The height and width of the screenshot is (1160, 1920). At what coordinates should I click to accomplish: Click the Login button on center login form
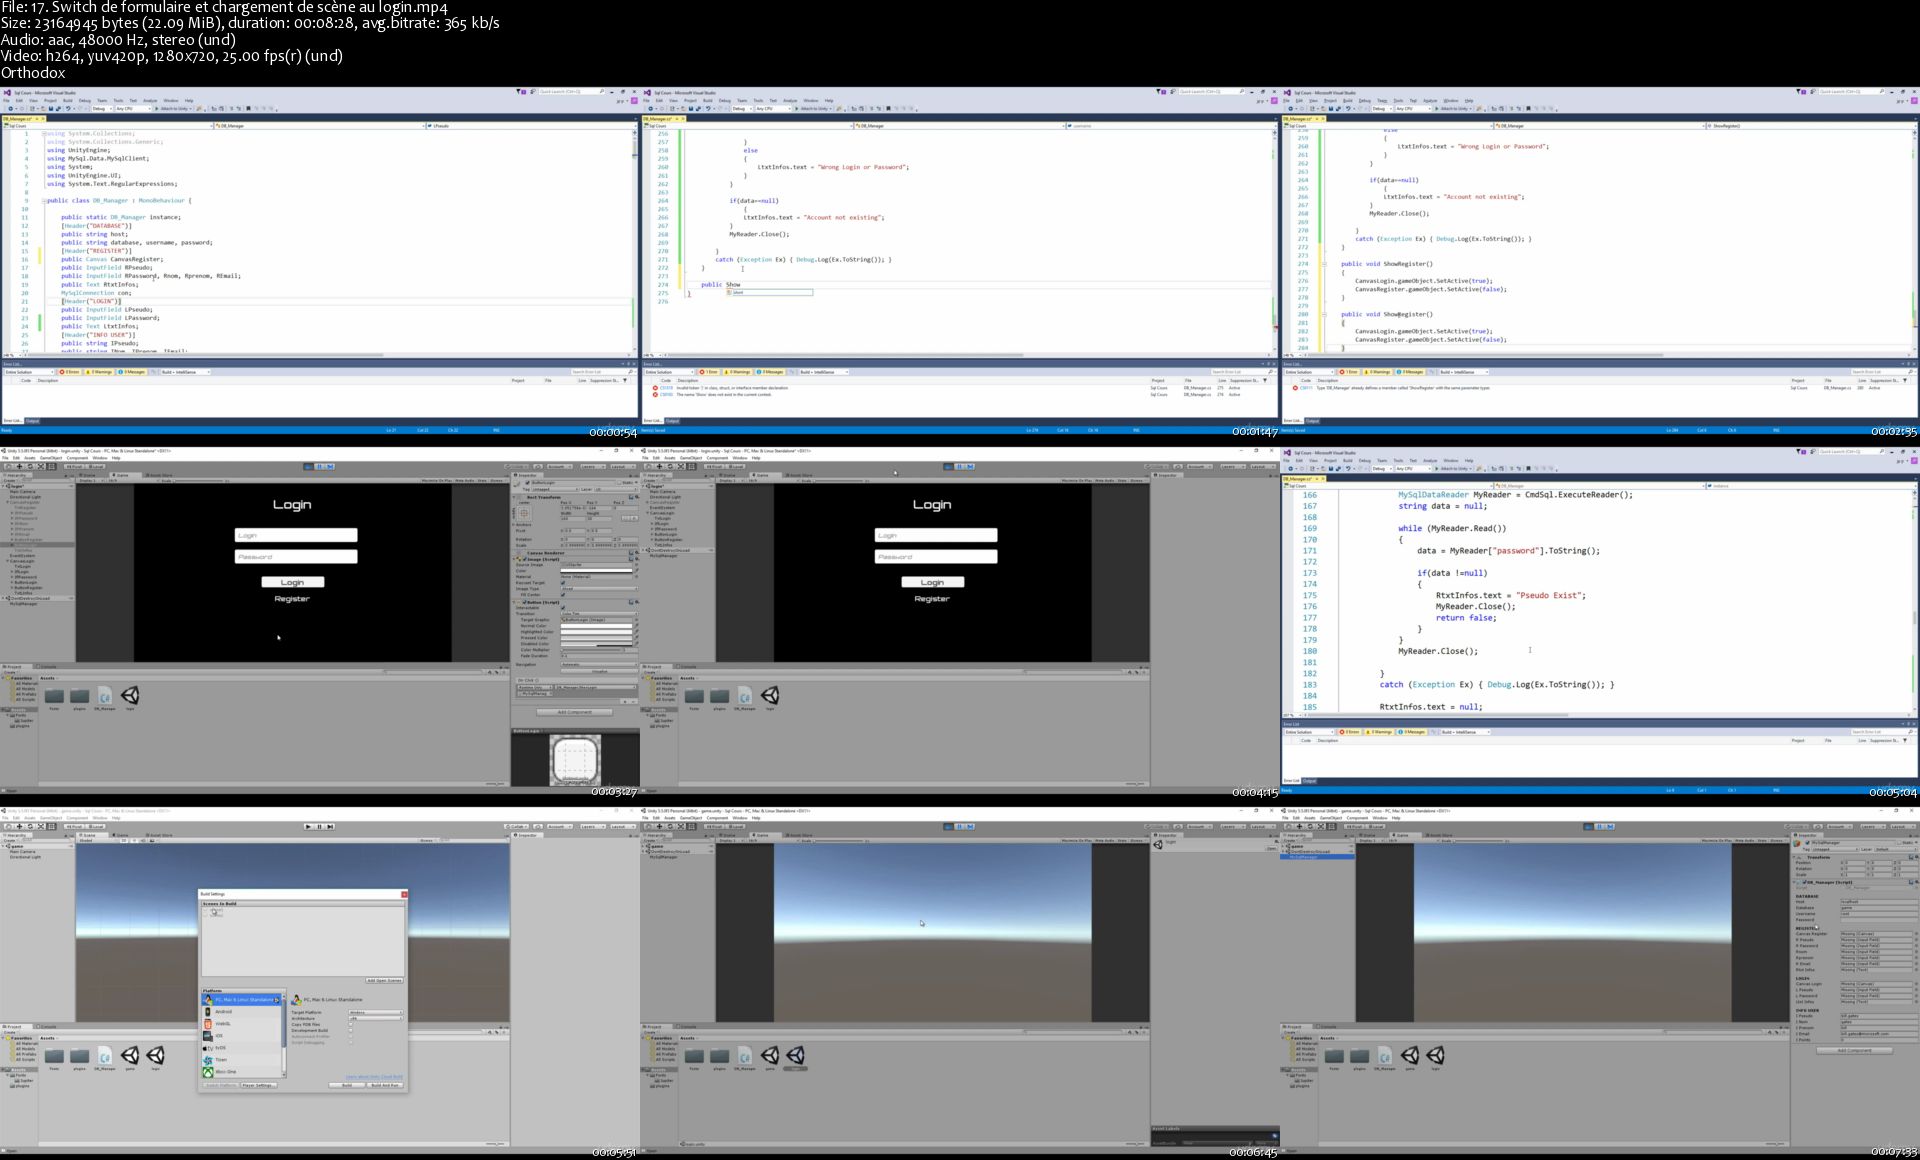pos(933,579)
